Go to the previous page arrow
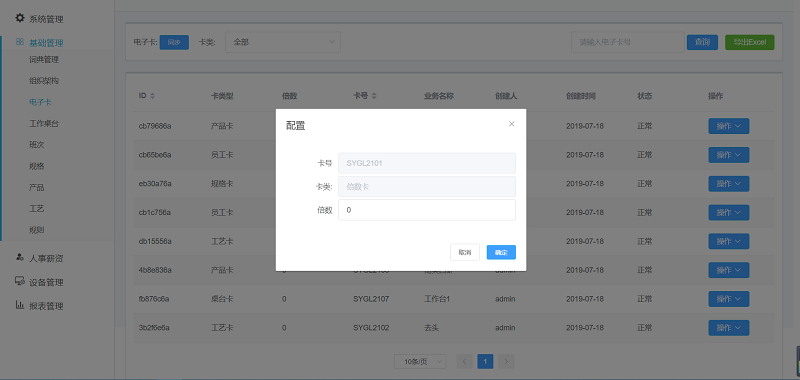The image size is (800, 380). click(464, 361)
